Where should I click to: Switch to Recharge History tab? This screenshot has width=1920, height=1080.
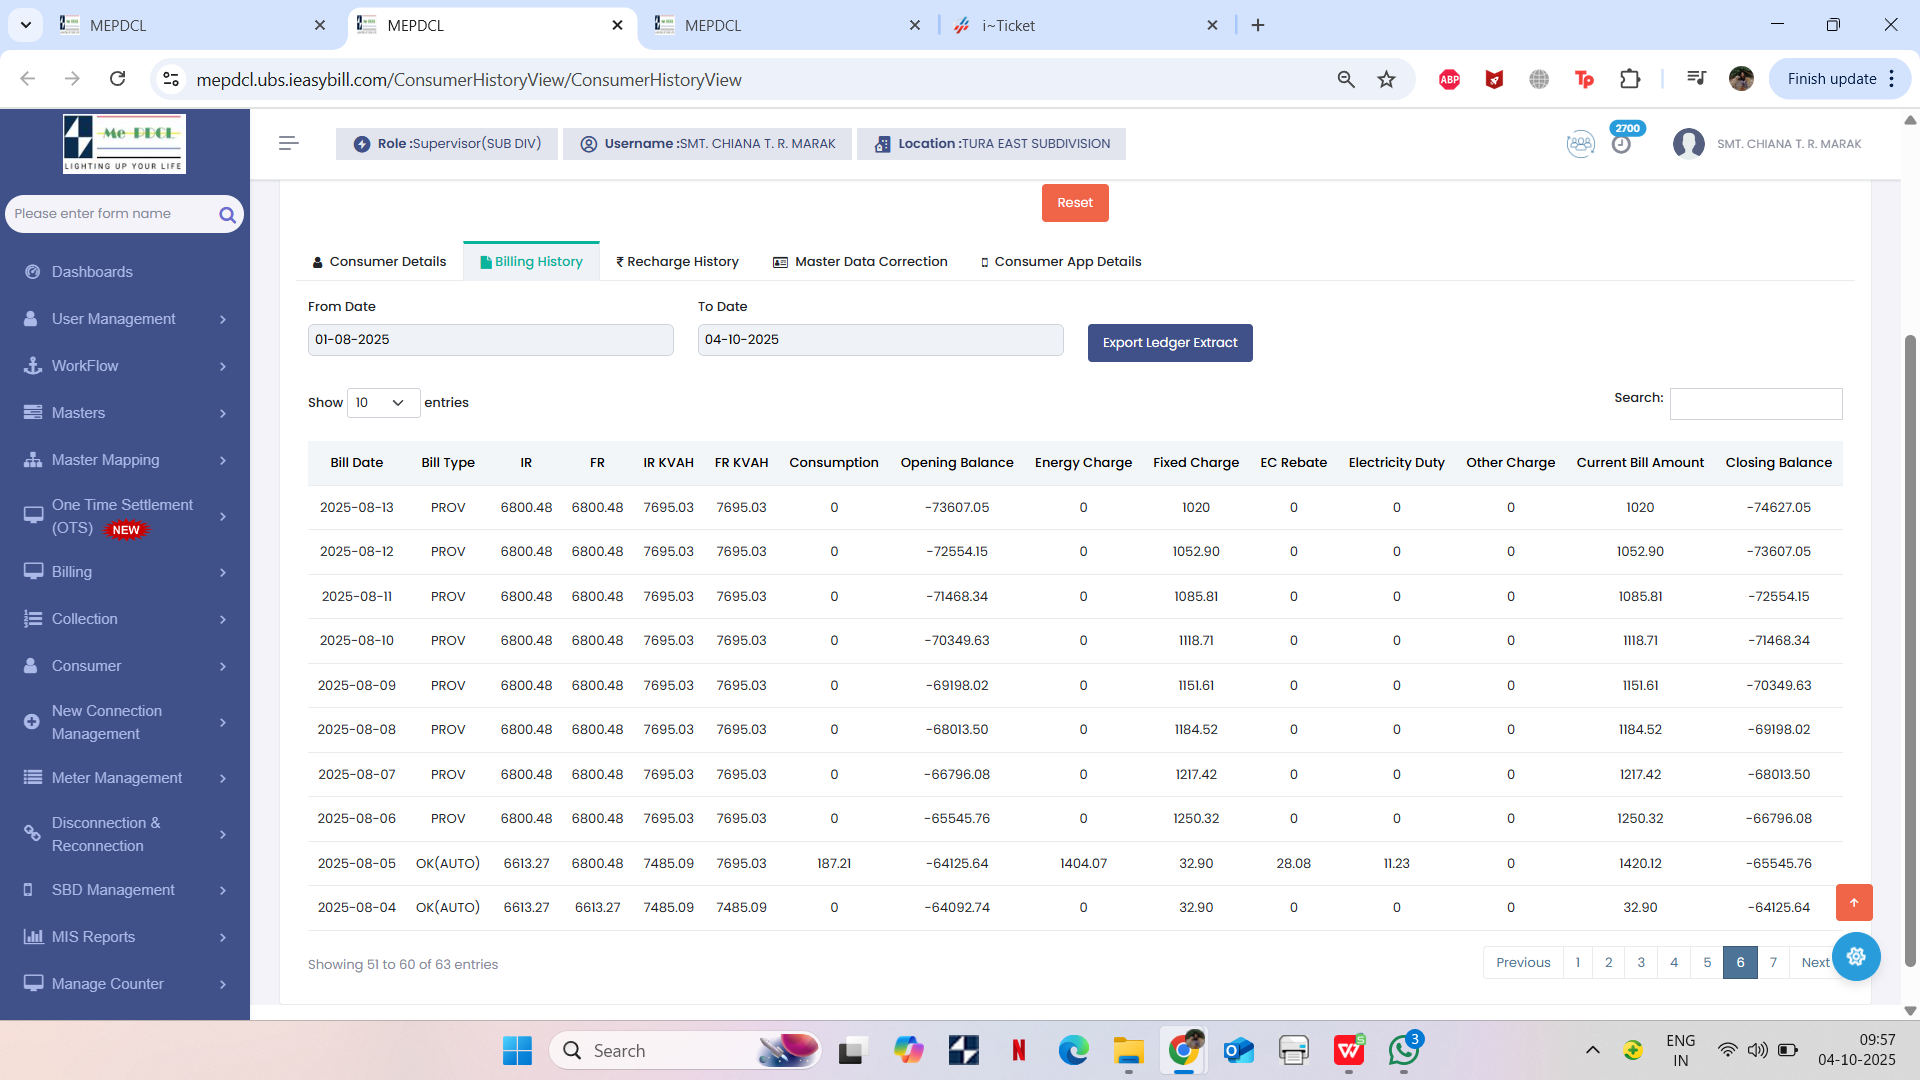pos(677,262)
